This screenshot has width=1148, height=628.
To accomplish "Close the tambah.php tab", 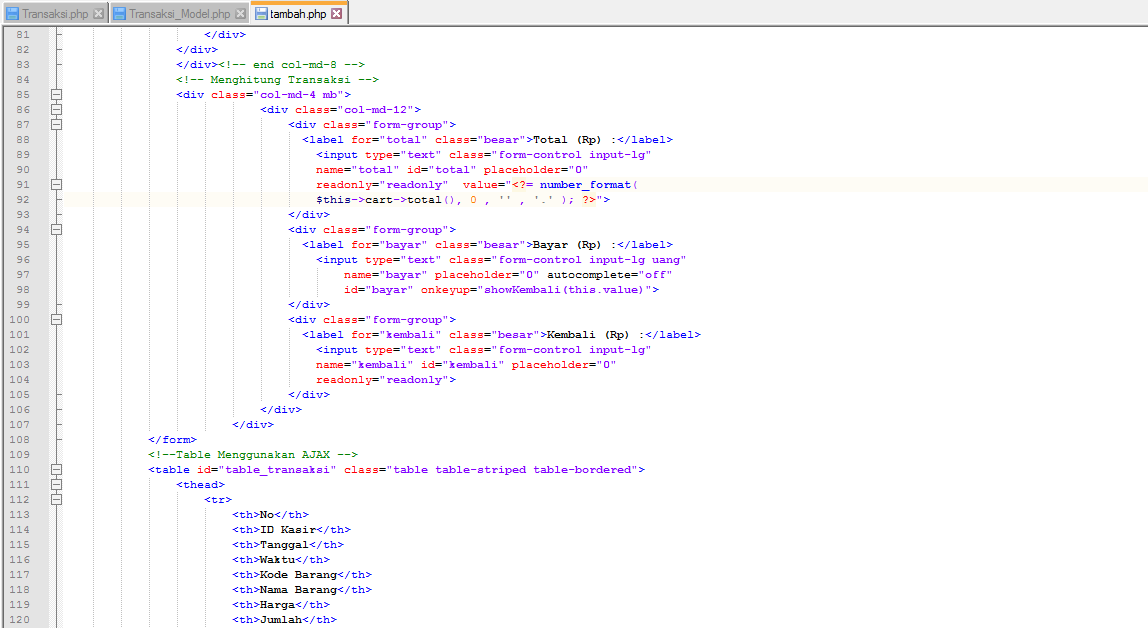I will 336,14.
